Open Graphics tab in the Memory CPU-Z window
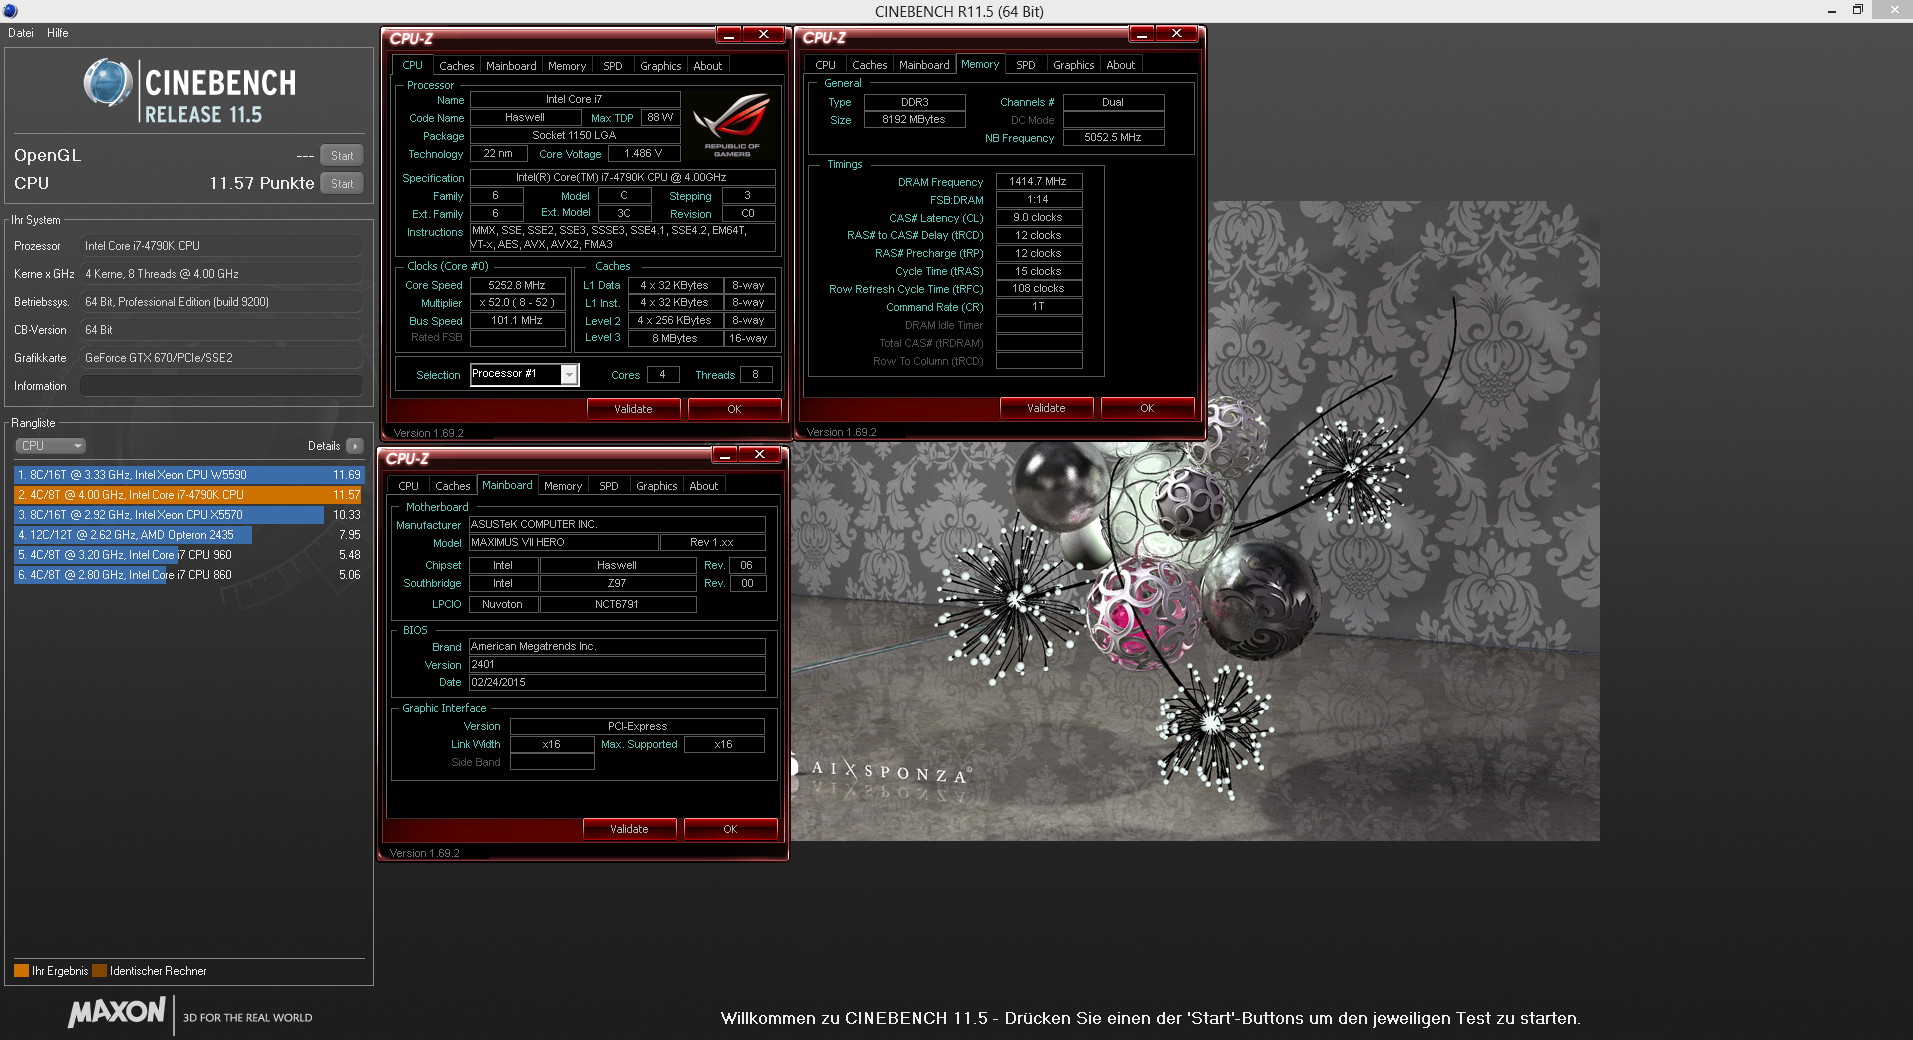 pos(1074,65)
